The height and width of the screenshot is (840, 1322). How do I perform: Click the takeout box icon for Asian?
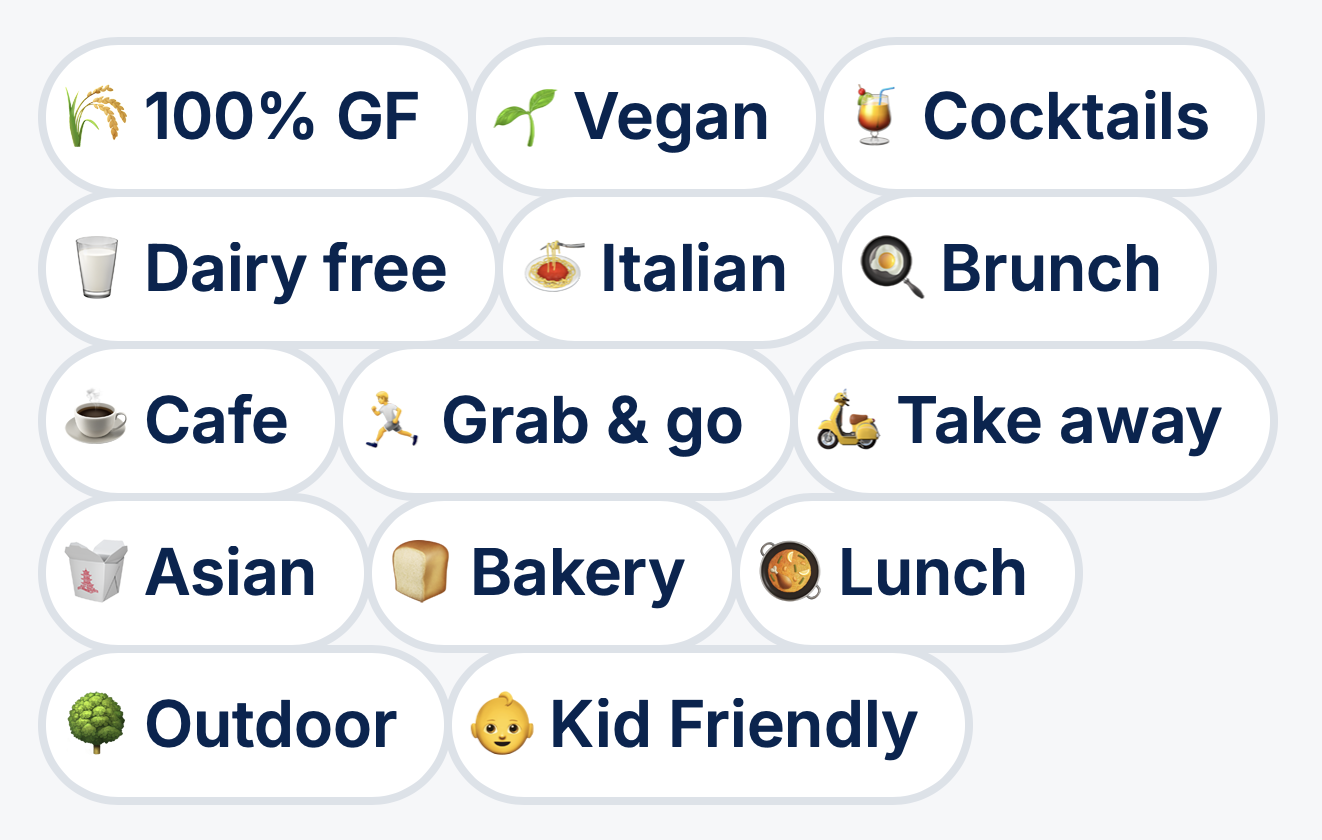[96, 572]
